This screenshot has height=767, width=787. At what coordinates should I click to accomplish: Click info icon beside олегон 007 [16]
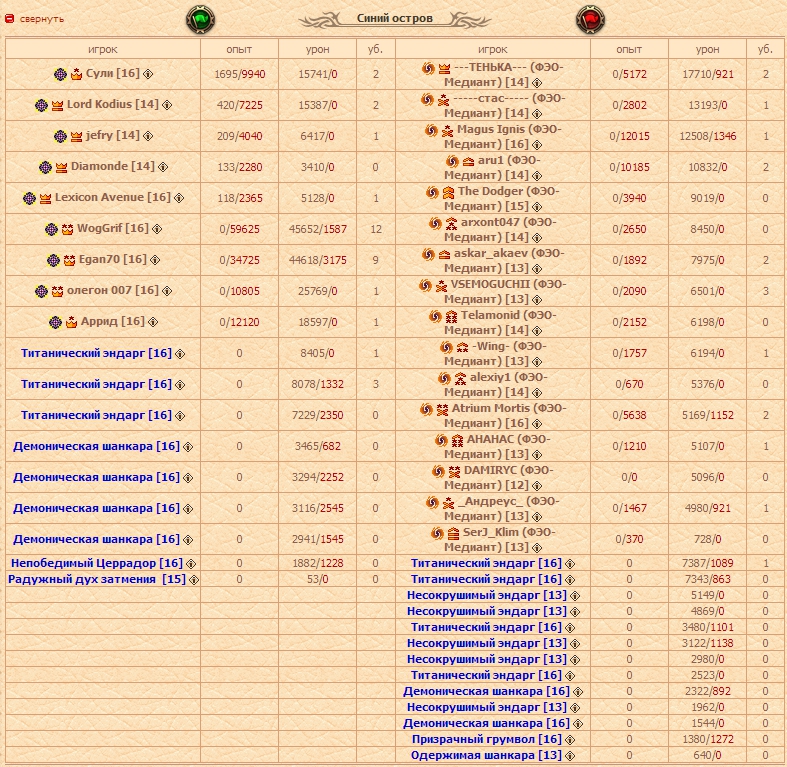pyautogui.click(x=167, y=291)
